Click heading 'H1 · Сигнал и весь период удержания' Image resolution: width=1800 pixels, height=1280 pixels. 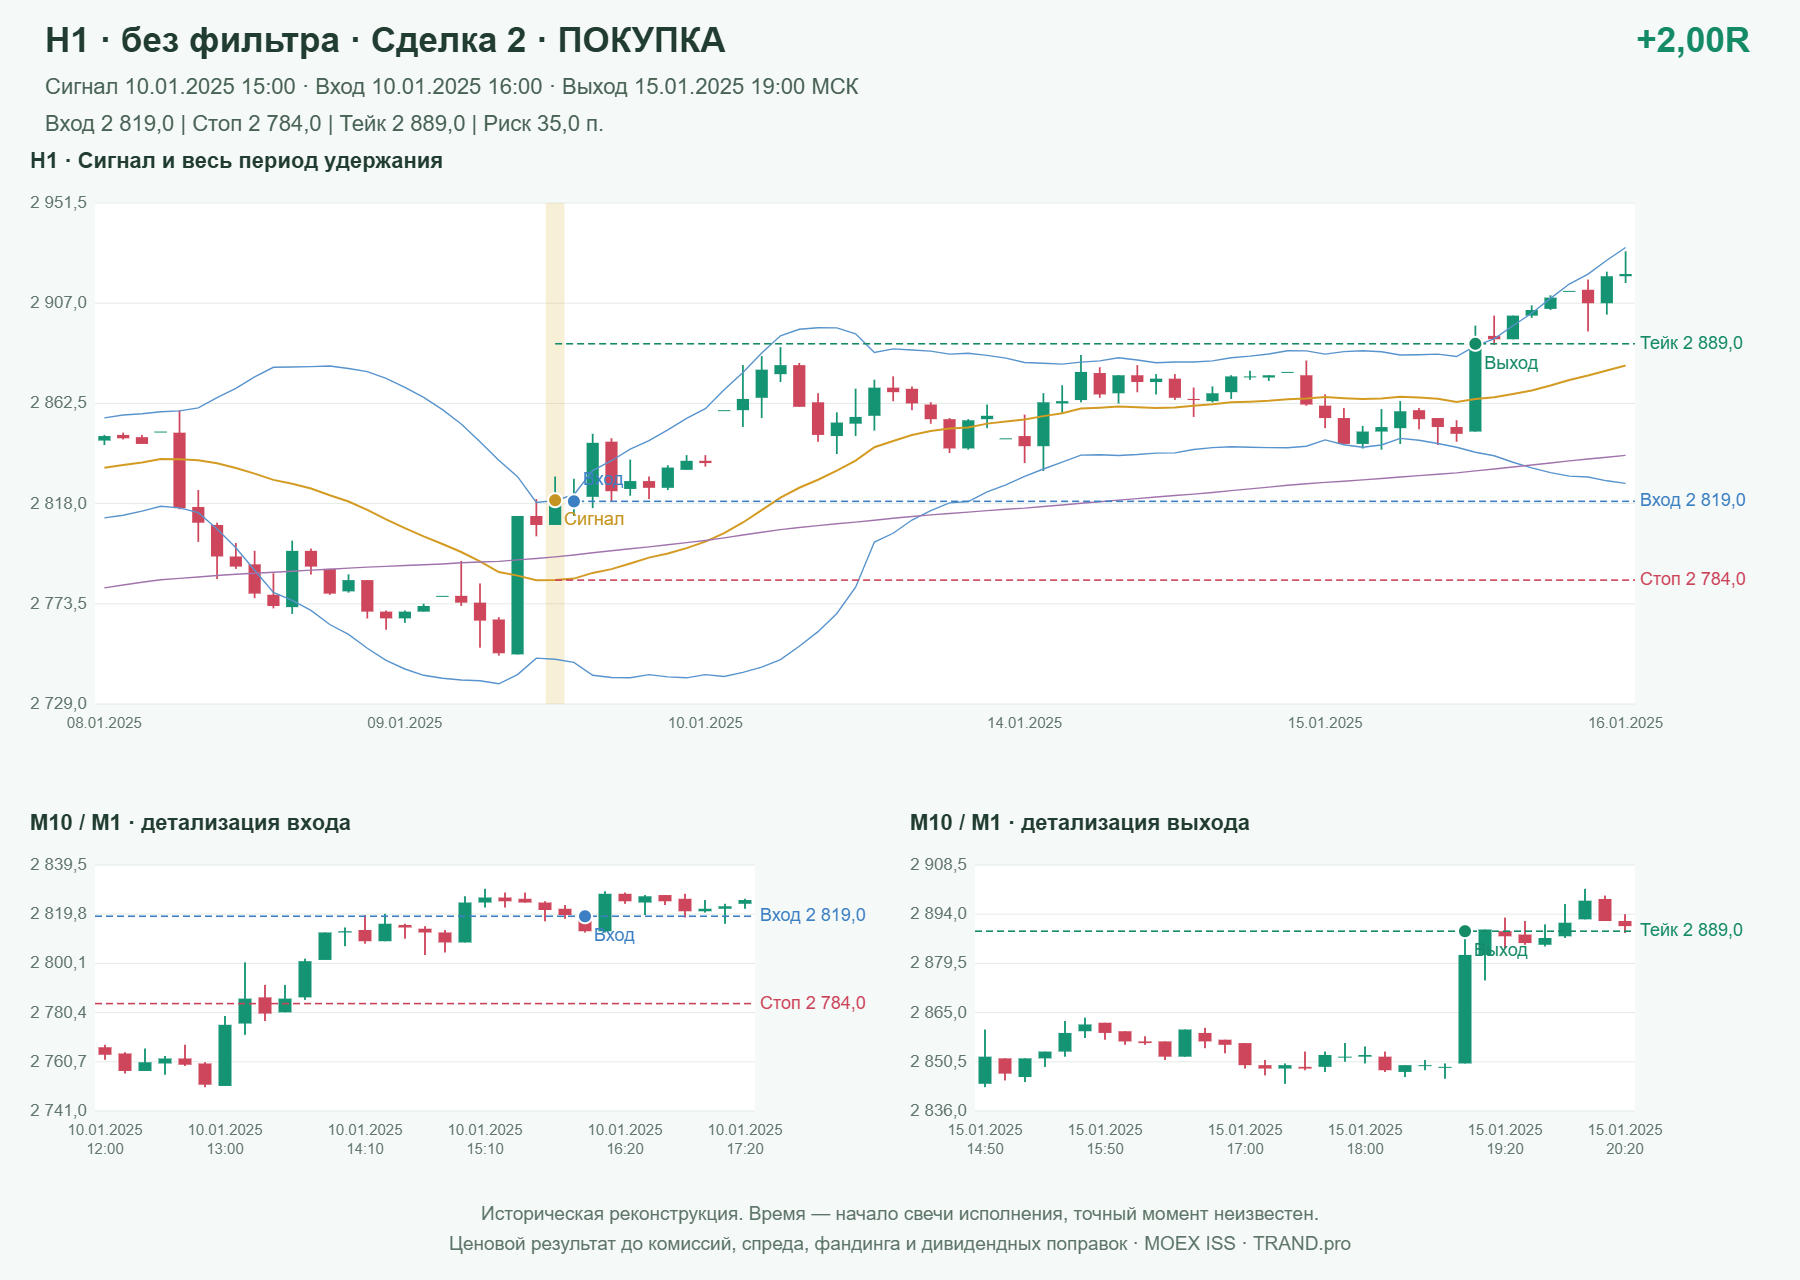tap(236, 161)
